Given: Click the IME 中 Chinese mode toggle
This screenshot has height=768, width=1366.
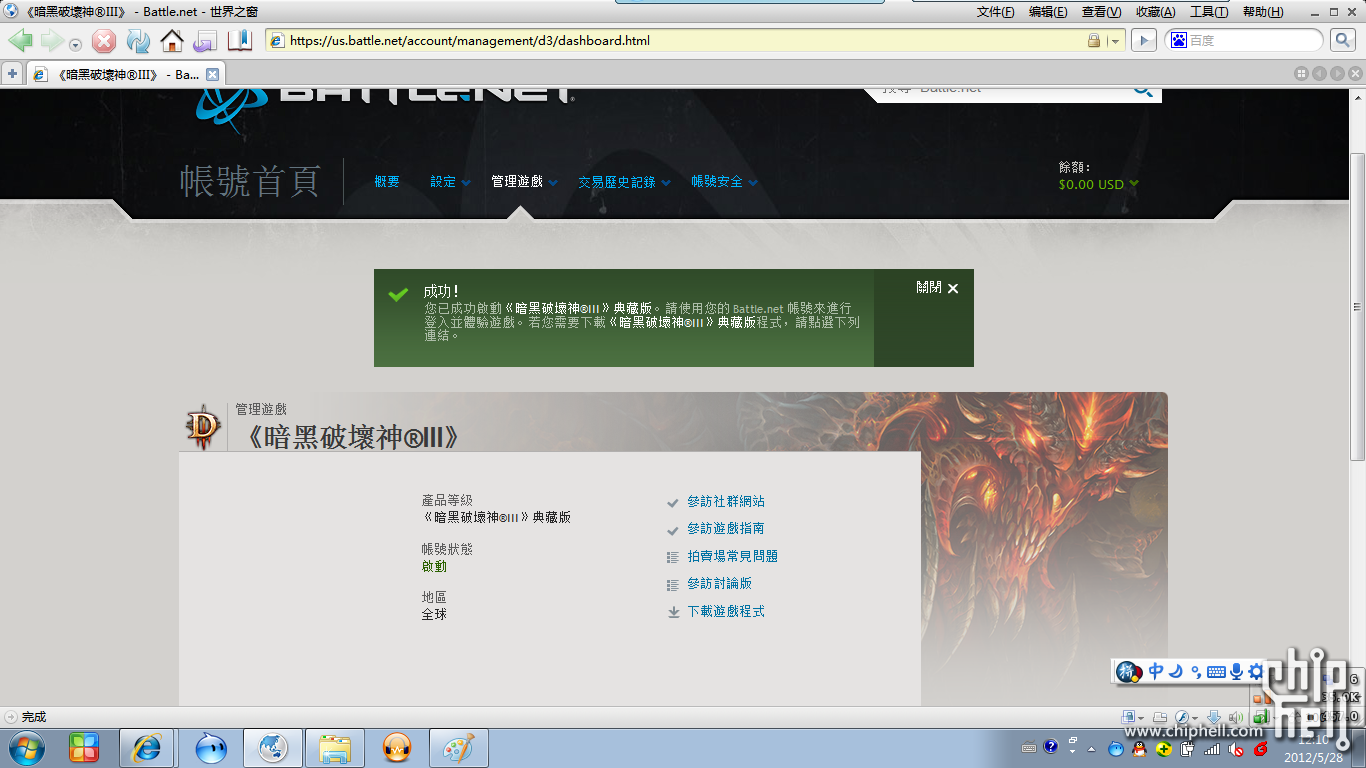Looking at the screenshot, I should pos(1156,671).
